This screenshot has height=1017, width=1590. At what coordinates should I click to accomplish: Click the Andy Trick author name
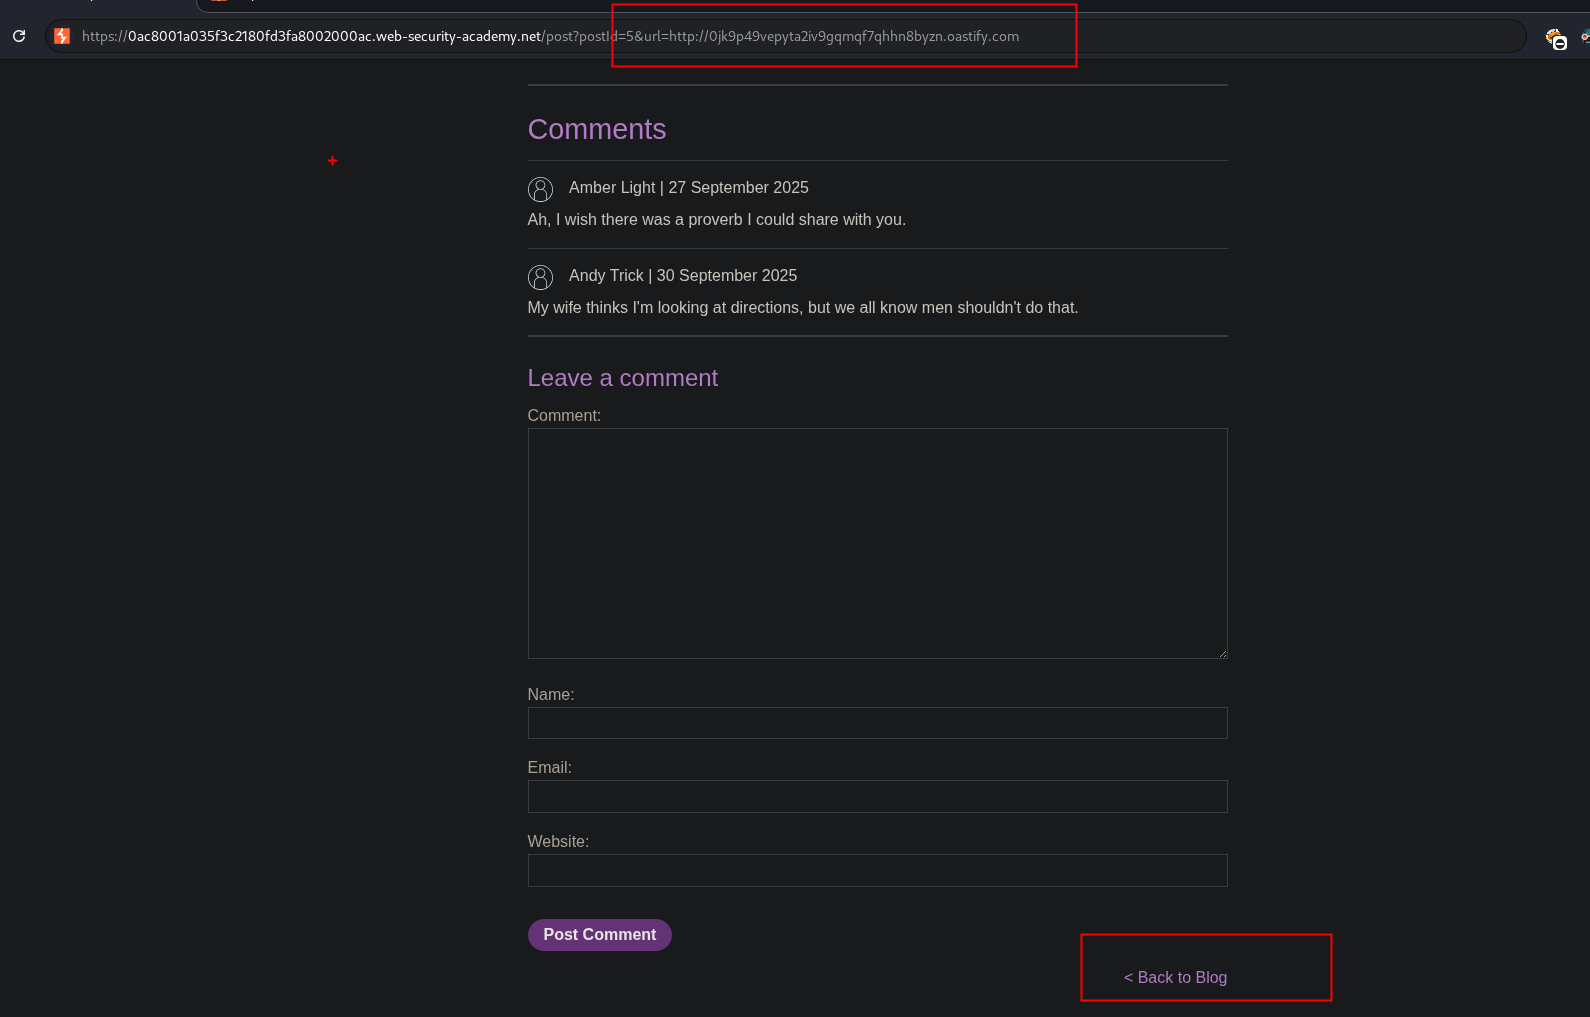606,276
